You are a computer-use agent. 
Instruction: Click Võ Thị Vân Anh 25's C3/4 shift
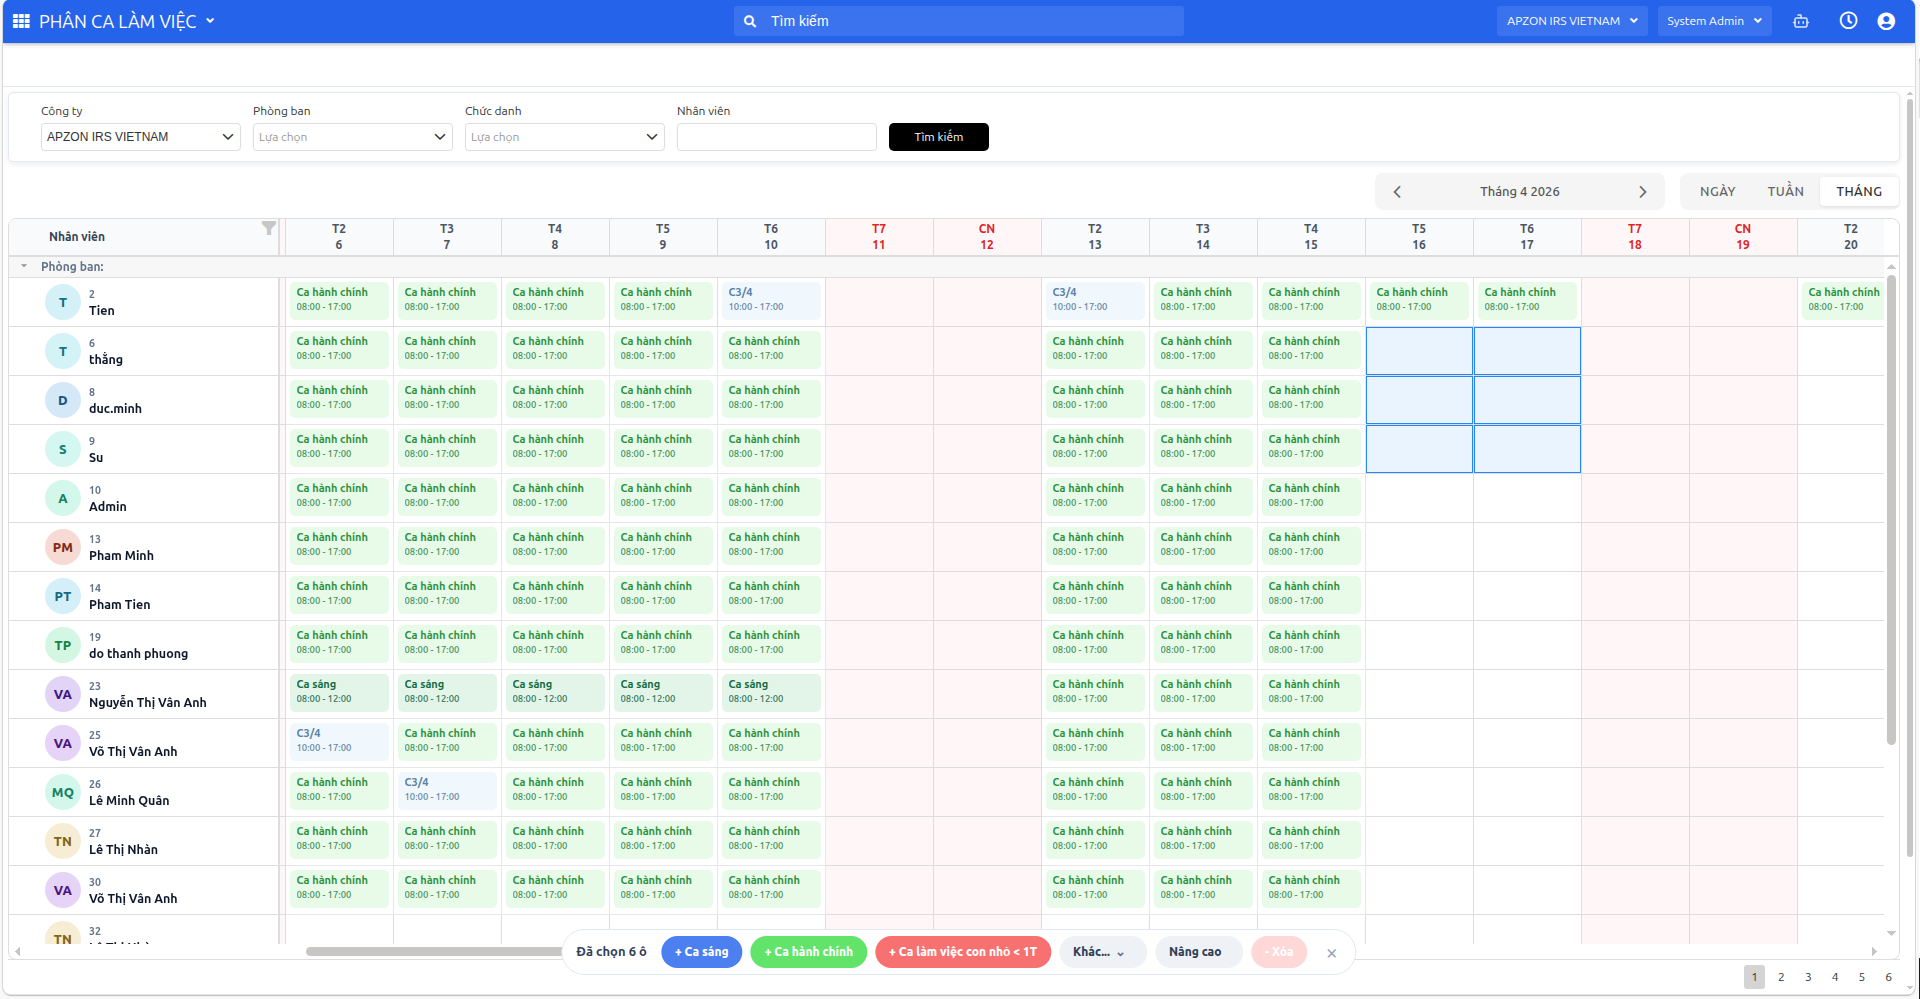coord(339,741)
